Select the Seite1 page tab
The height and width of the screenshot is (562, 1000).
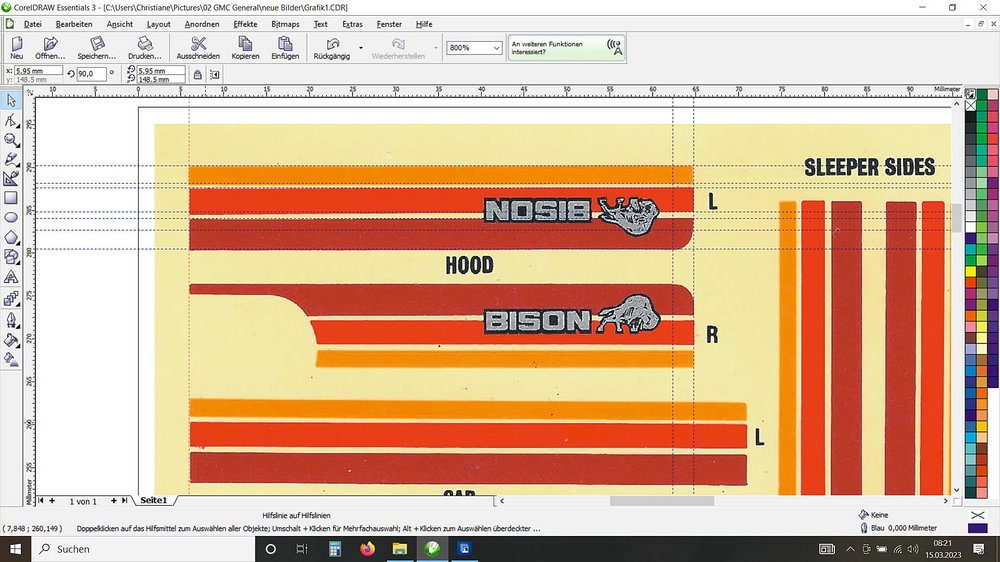pyautogui.click(x=154, y=500)
